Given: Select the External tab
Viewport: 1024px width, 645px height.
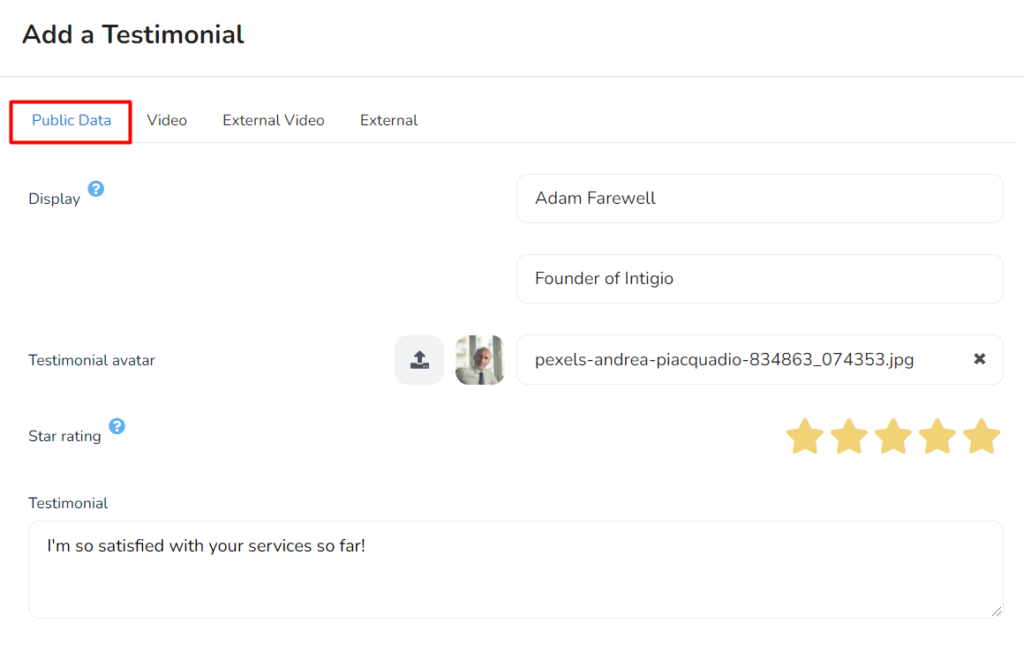Looking at the screenshot, I should point(389,121).
